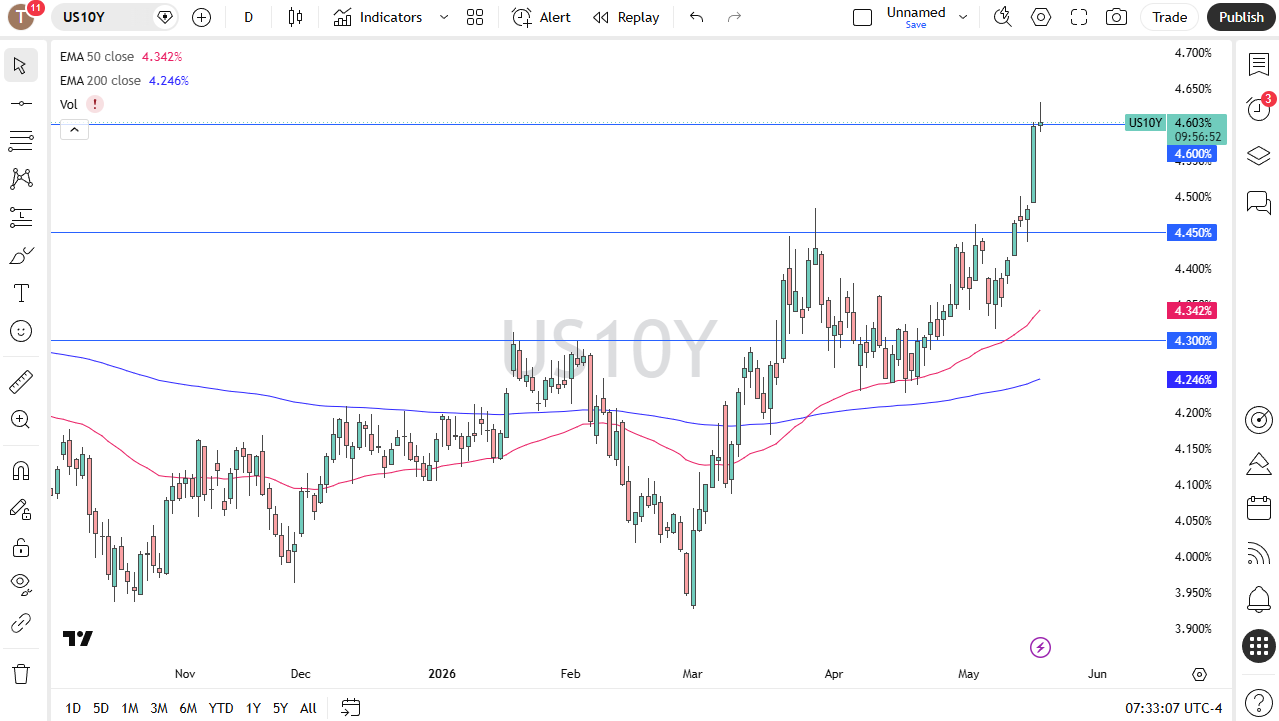The height and width of the screenshot is (721, 1279).
Task: Open the patterns drawing tool
Action: (20, 179)
